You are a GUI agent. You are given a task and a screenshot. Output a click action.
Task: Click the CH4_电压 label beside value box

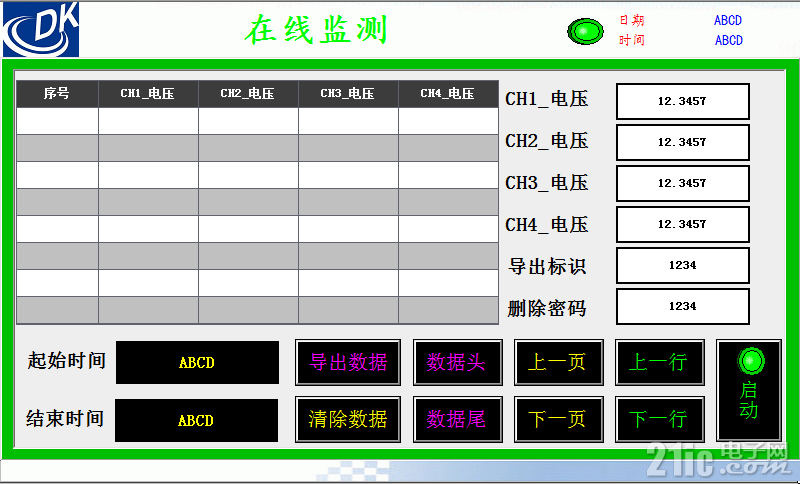point(547,224)
